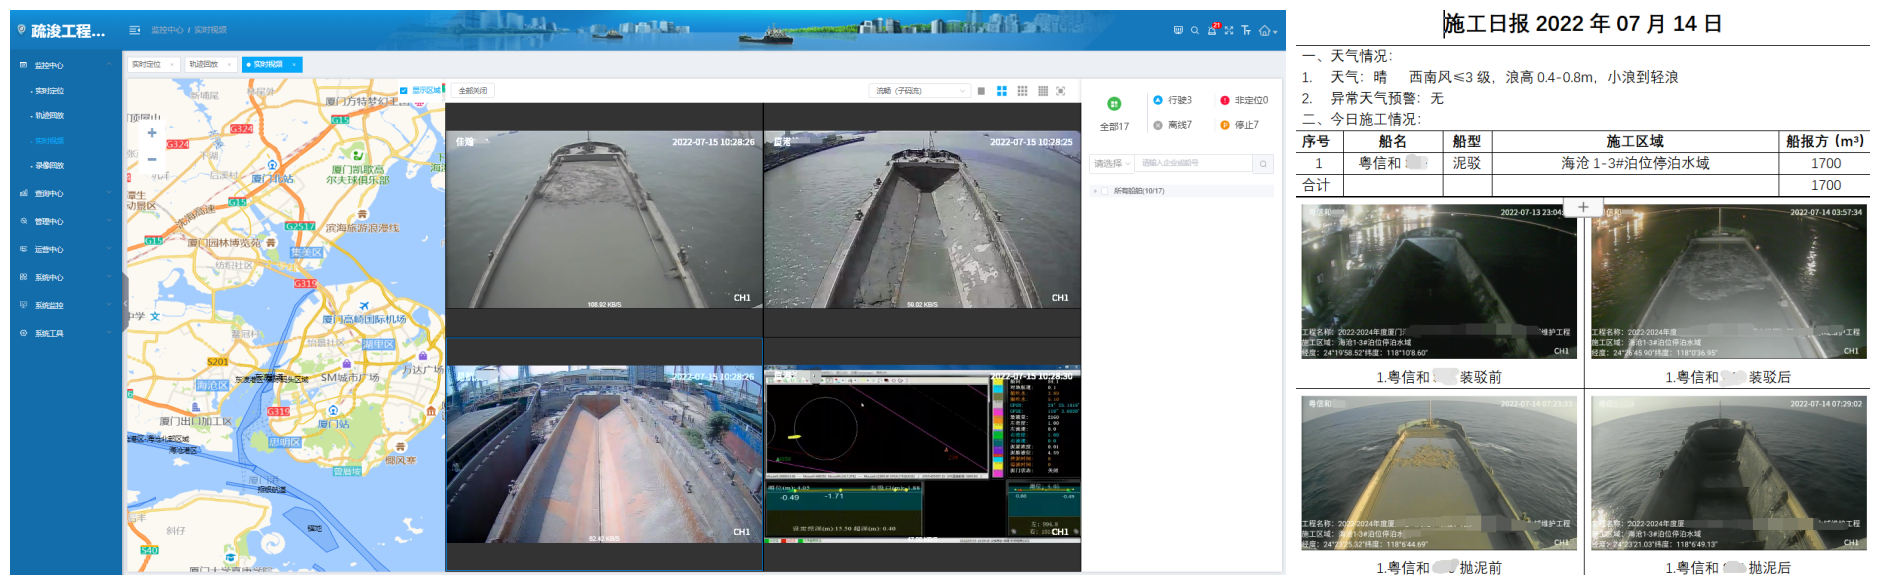
Task: Enter fullscreen video view icon
Action: tap(1061, 91)
